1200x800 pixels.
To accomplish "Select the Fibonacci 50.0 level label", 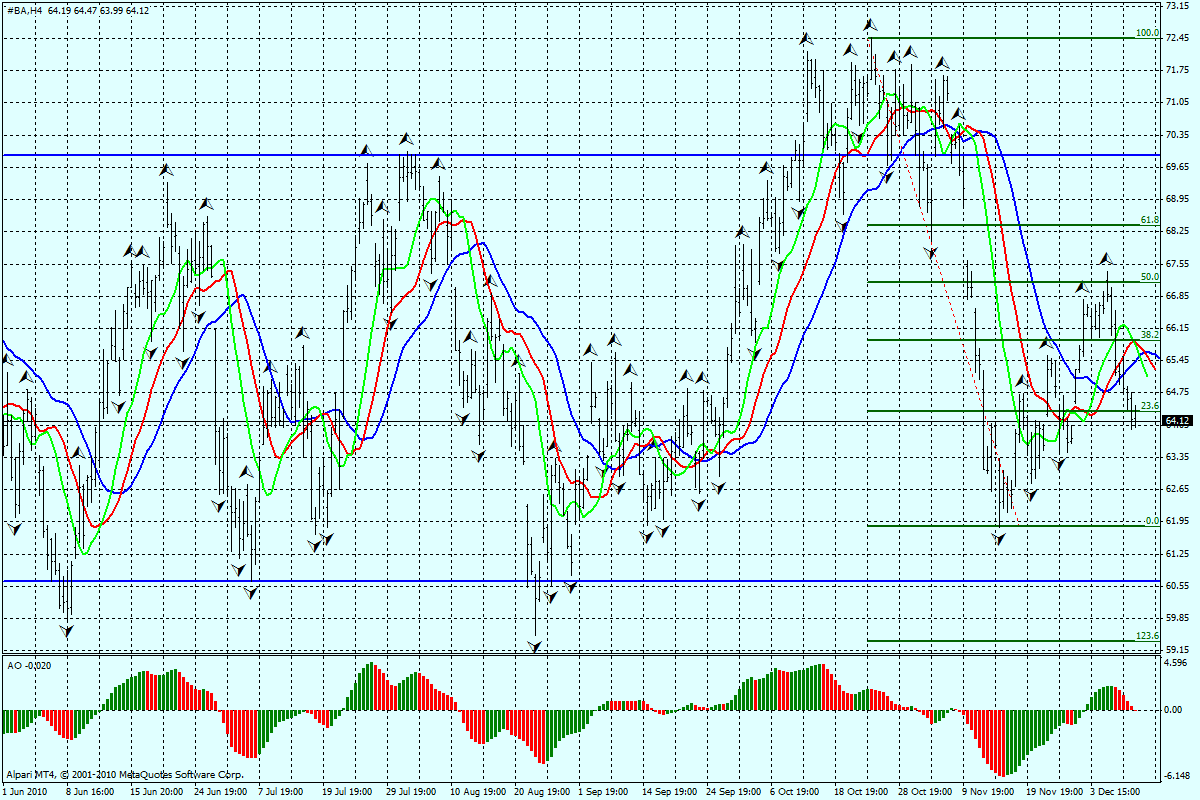I will [1150, 277].
